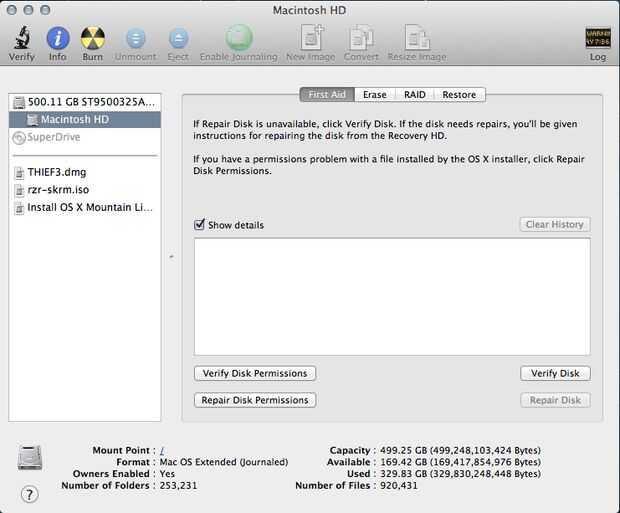Uncheck the Show details checkbox
The image size is (620, 513).
(200, 224)
